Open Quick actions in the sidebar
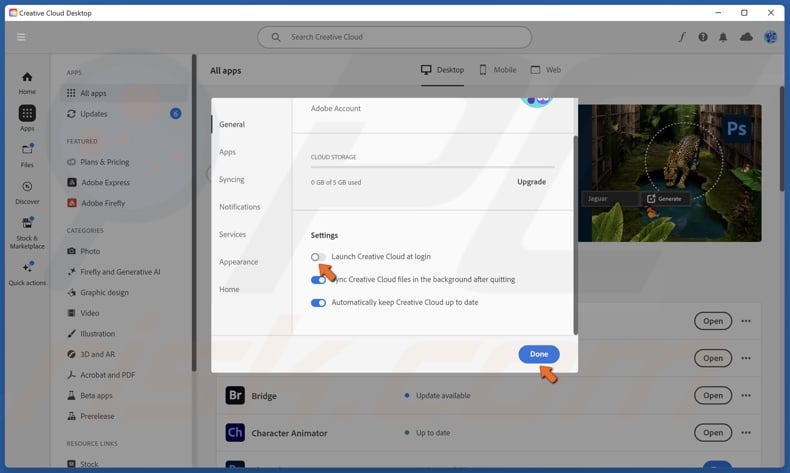 coord(27,273)
